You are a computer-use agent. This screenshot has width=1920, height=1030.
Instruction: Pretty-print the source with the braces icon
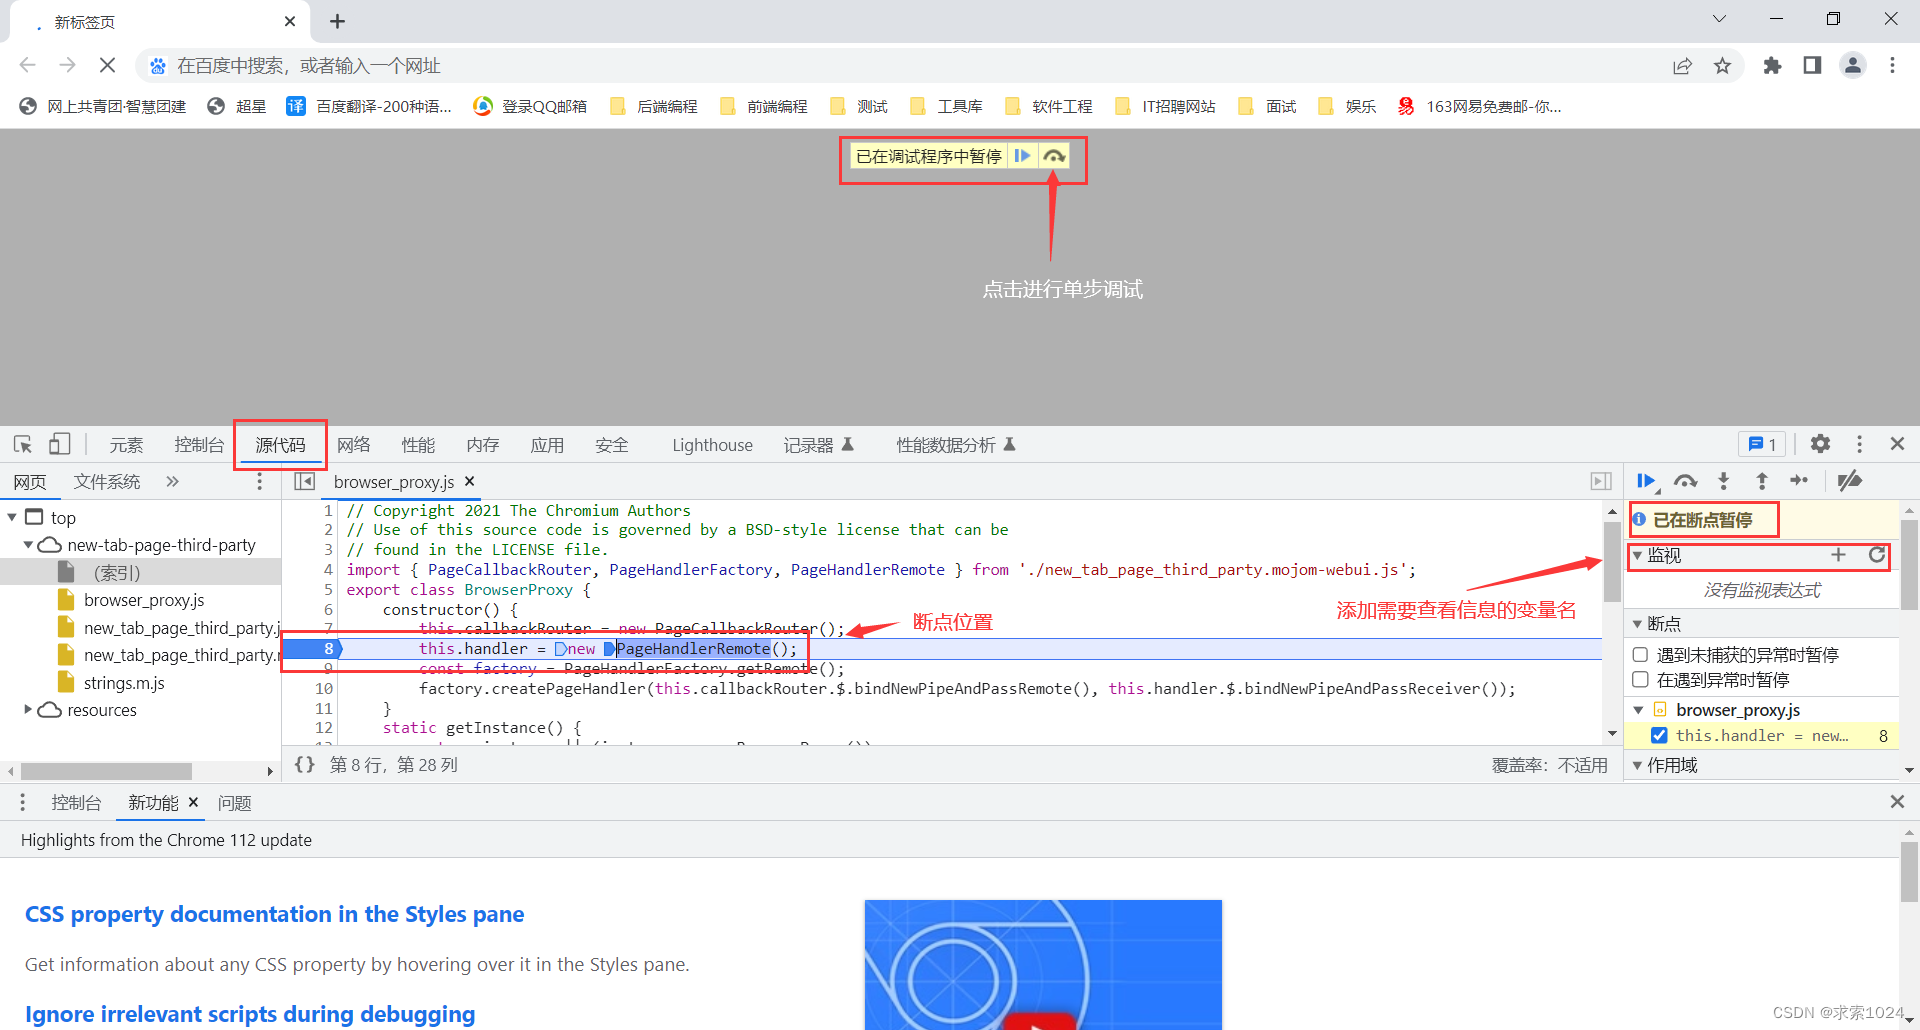[x=304, y=765]
